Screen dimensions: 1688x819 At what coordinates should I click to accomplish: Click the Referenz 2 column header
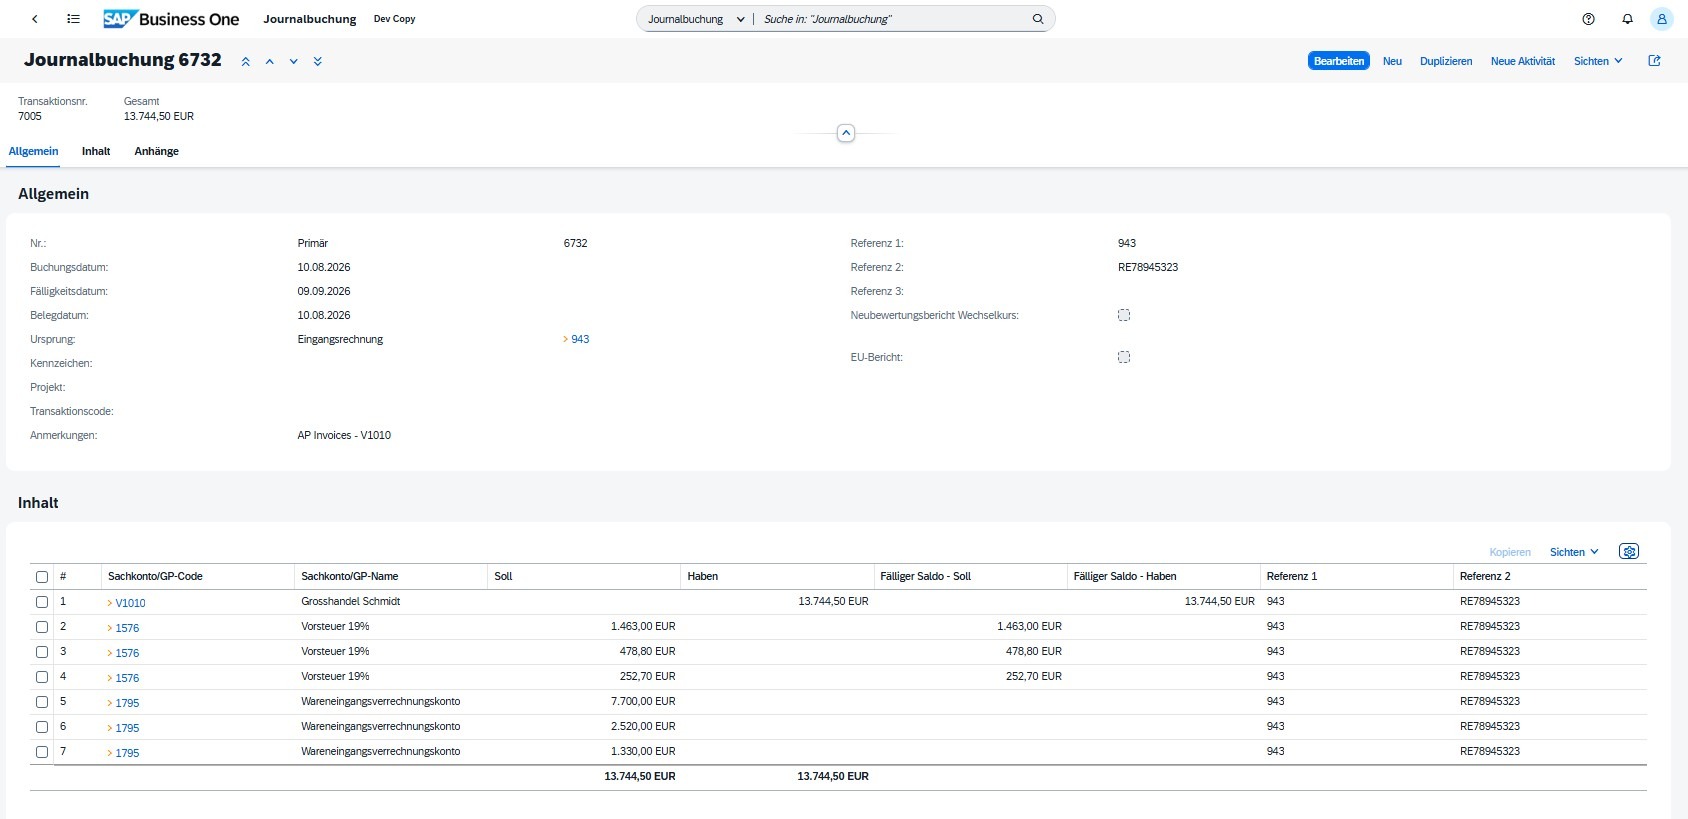coord(1549,577)
